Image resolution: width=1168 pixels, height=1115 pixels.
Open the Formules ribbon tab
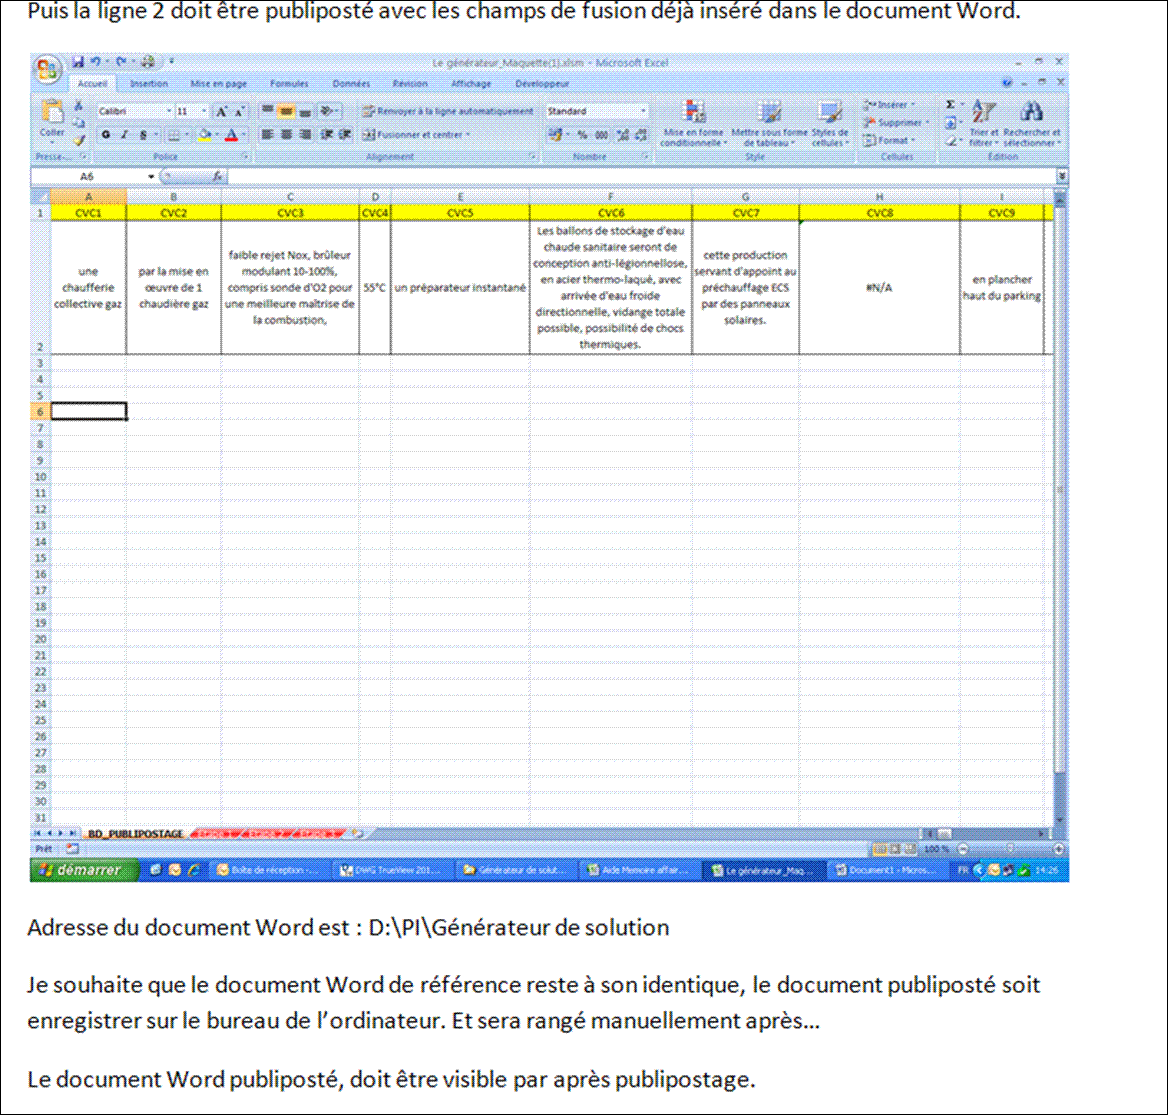pyautogui.click(x=289, y=84)
